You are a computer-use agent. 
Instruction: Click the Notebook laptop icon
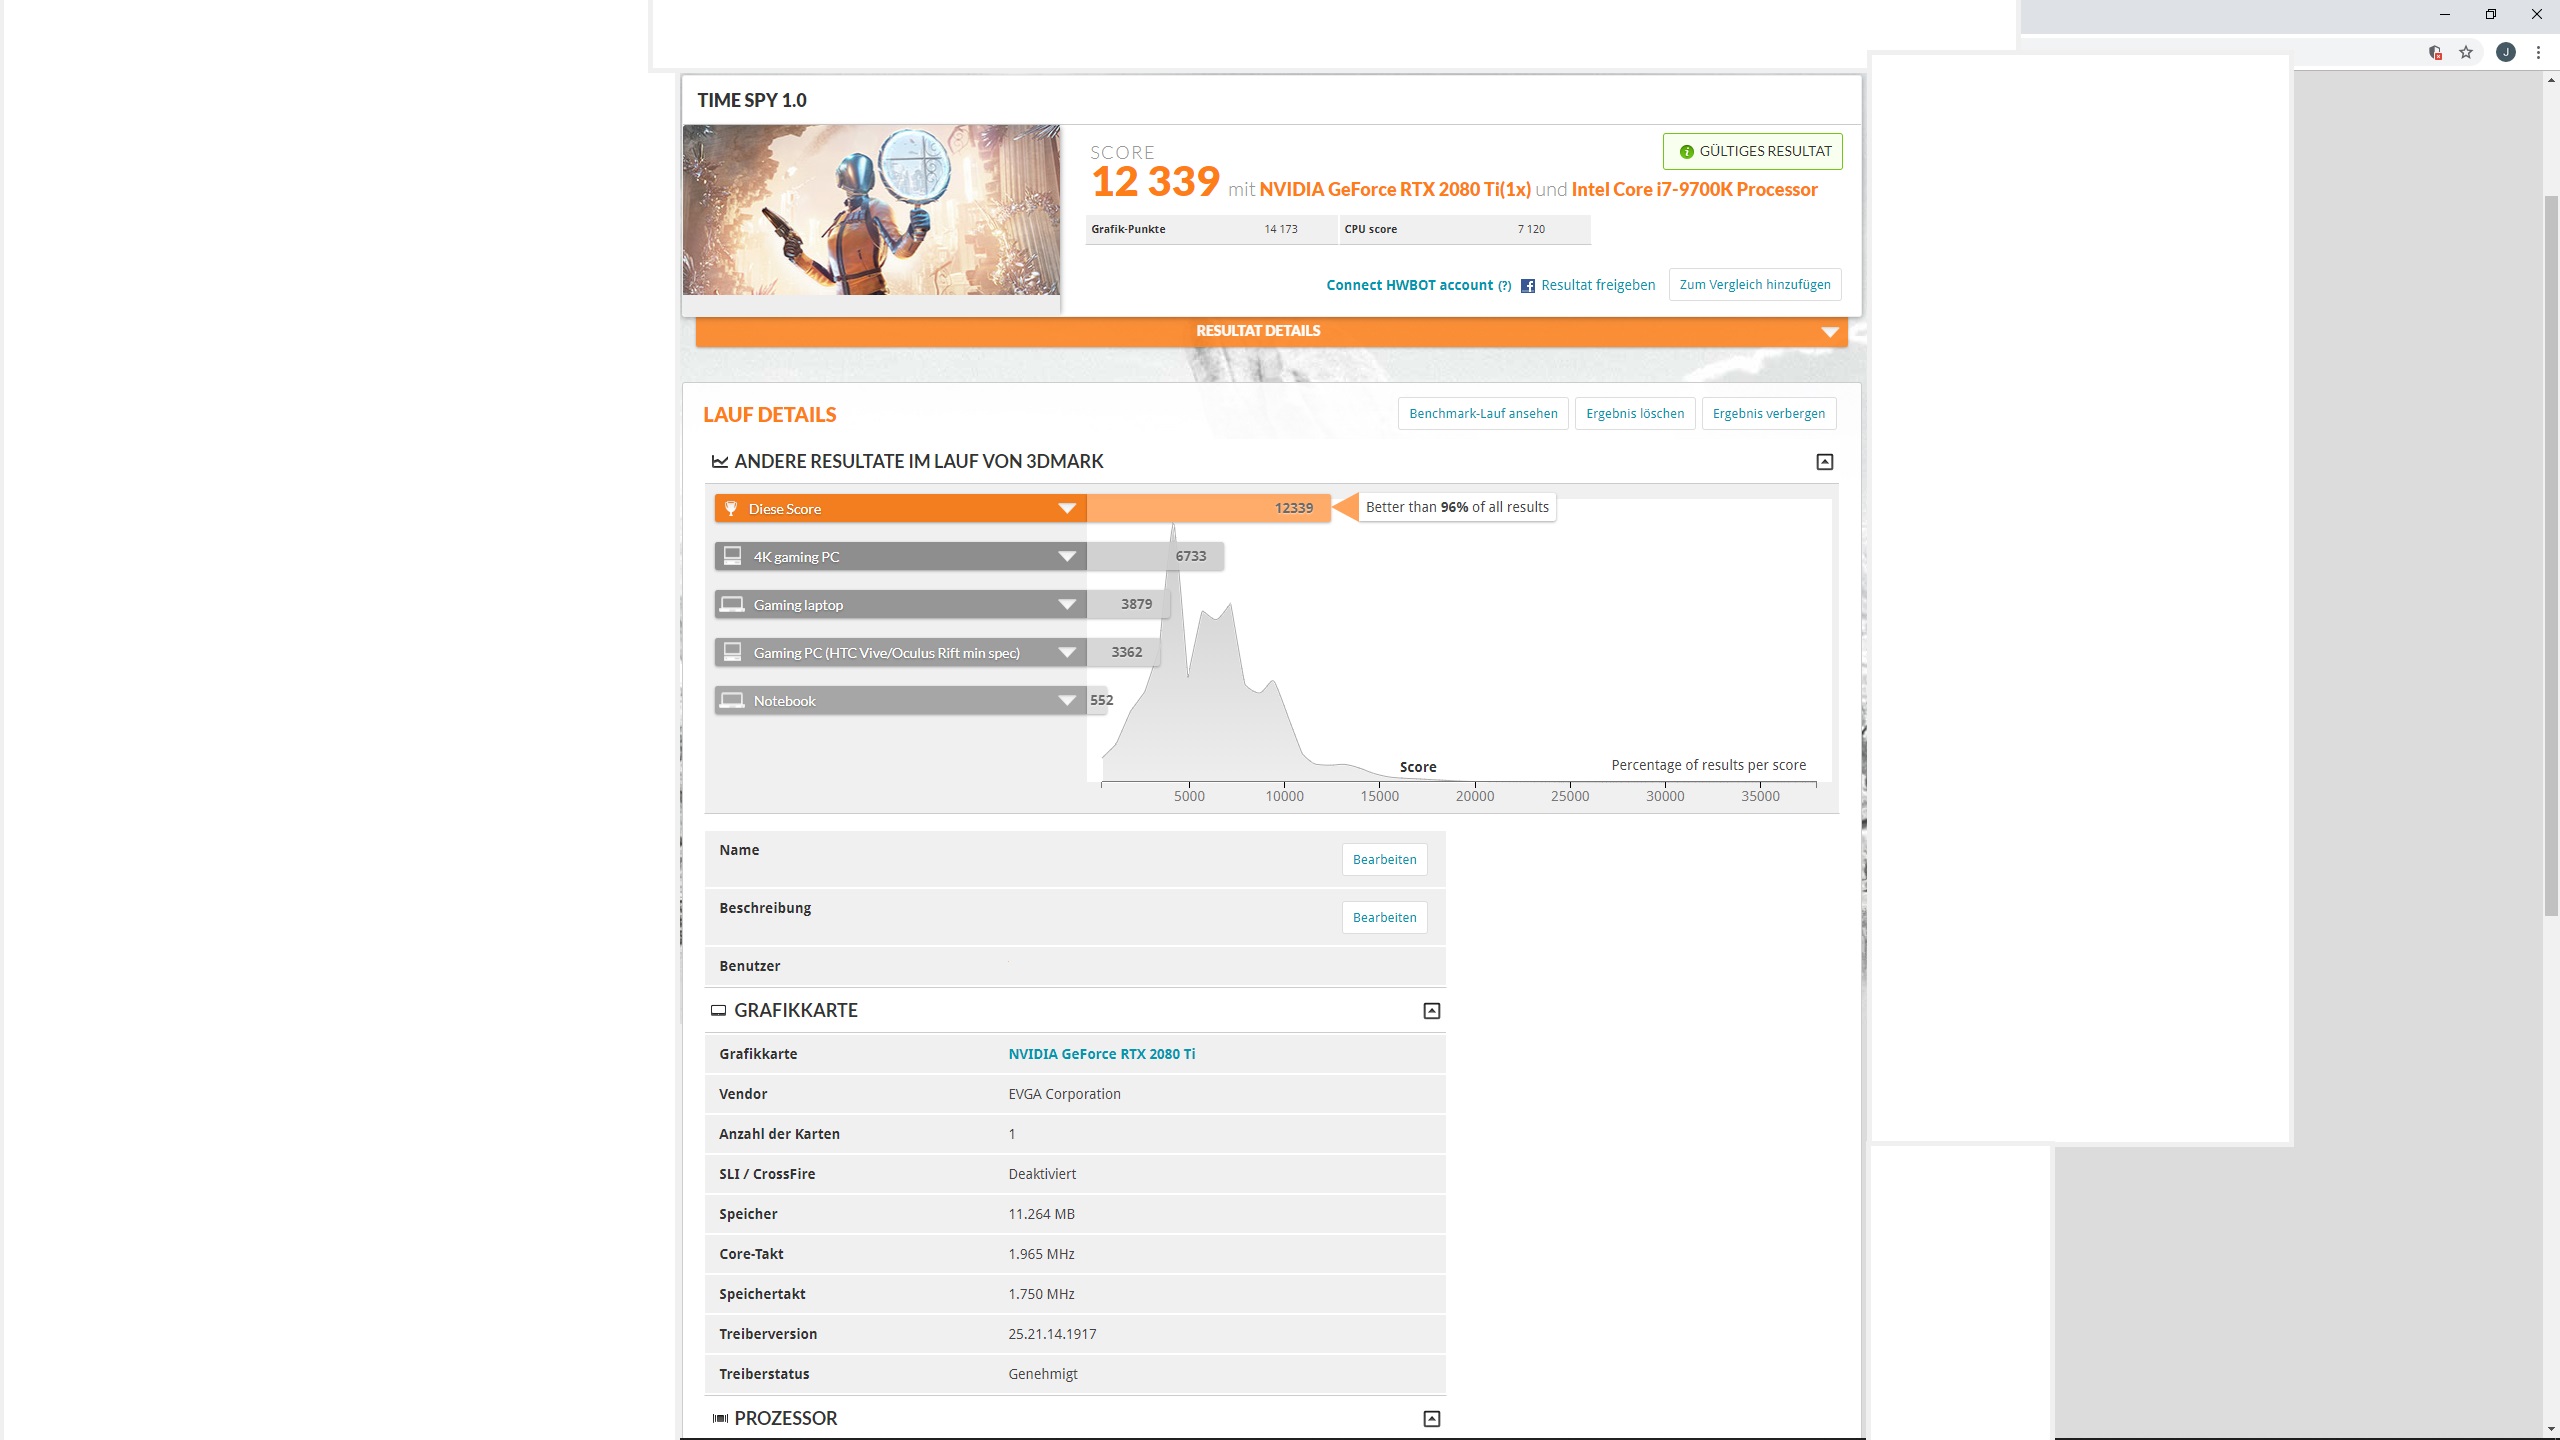732,700
